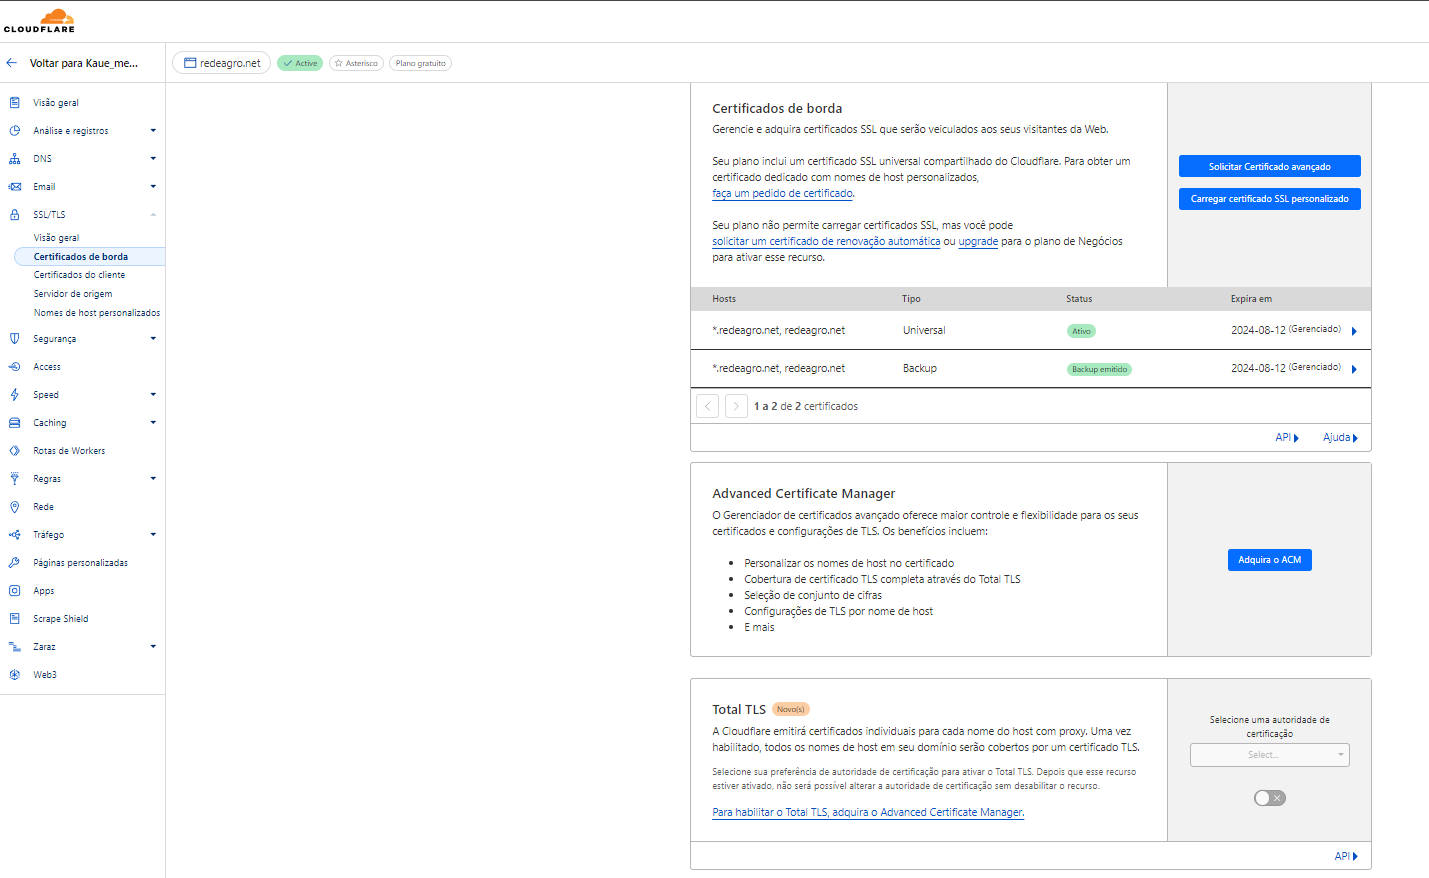
Task: Click the Web3 icon in sidebar
Action: tap(14, 675)
